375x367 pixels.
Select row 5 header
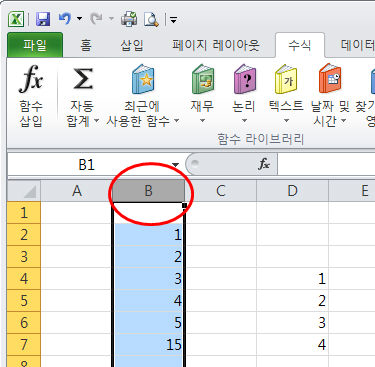[x=24, y=301]
